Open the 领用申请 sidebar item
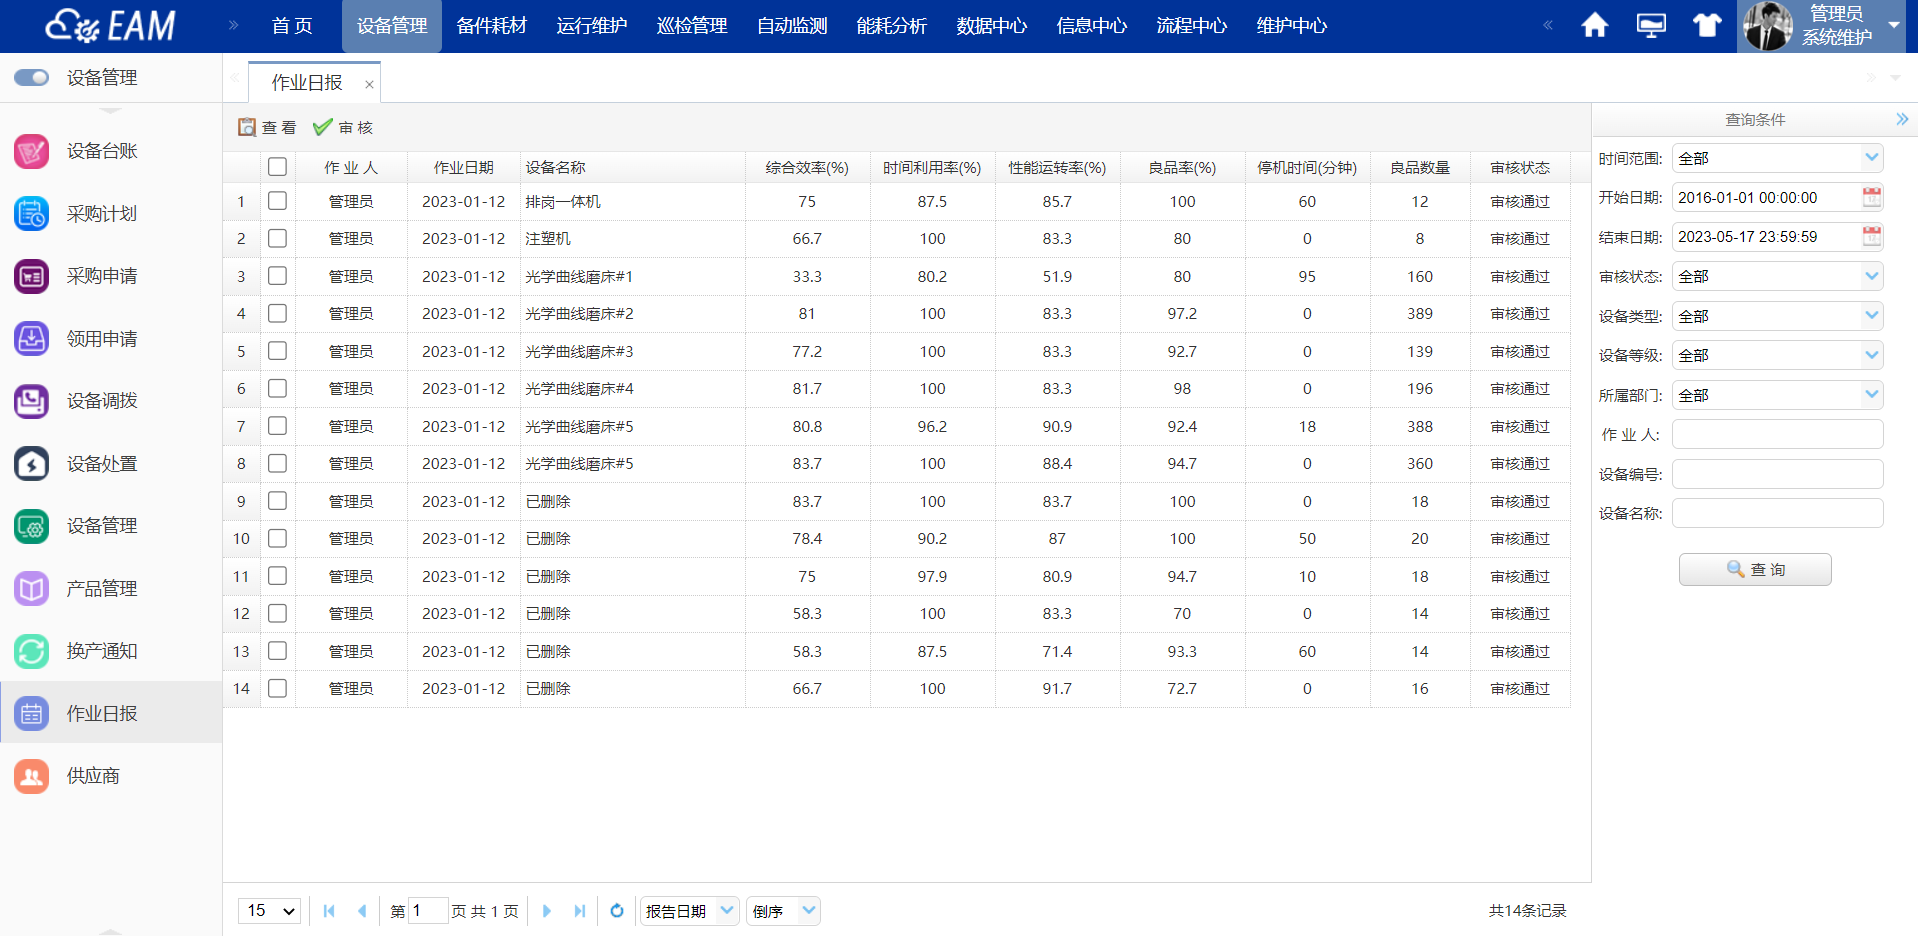This screenshot has width=1918, height=936. click(x=110, y=339)
